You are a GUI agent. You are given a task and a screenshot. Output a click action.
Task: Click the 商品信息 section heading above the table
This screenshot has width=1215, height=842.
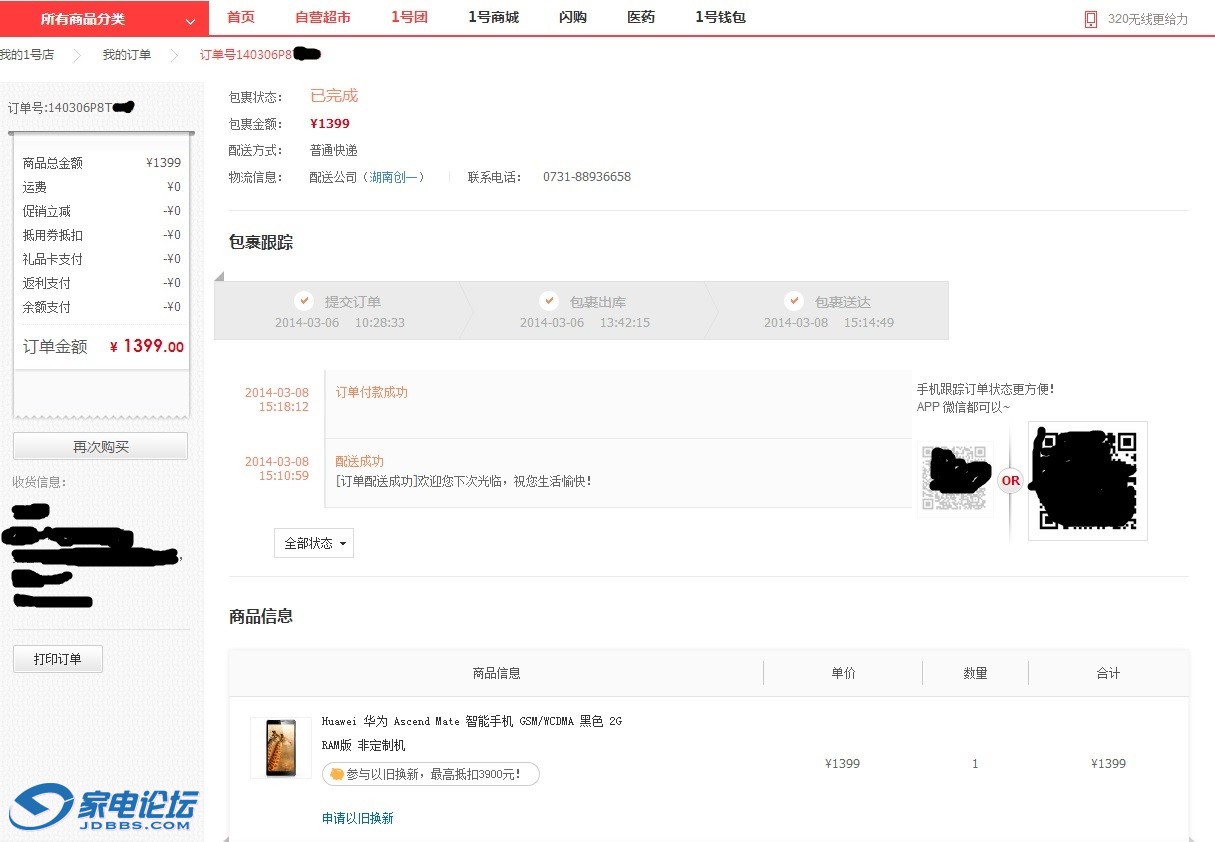(x=261, y=616)
